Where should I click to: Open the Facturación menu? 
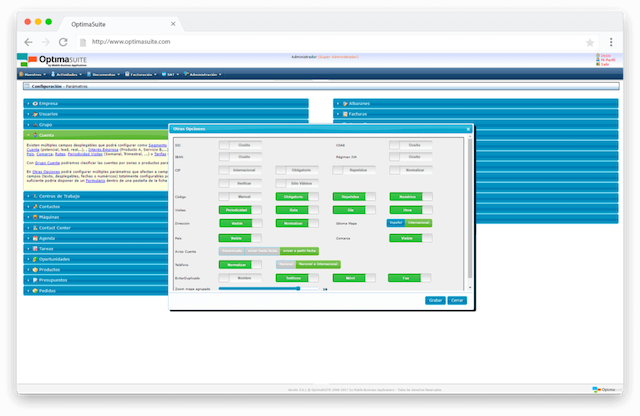pos(139,74)
